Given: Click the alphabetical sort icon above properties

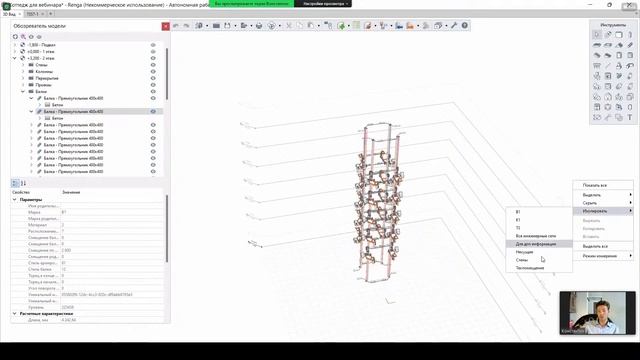Looking at the screenshot, I should tap(23, 183).
